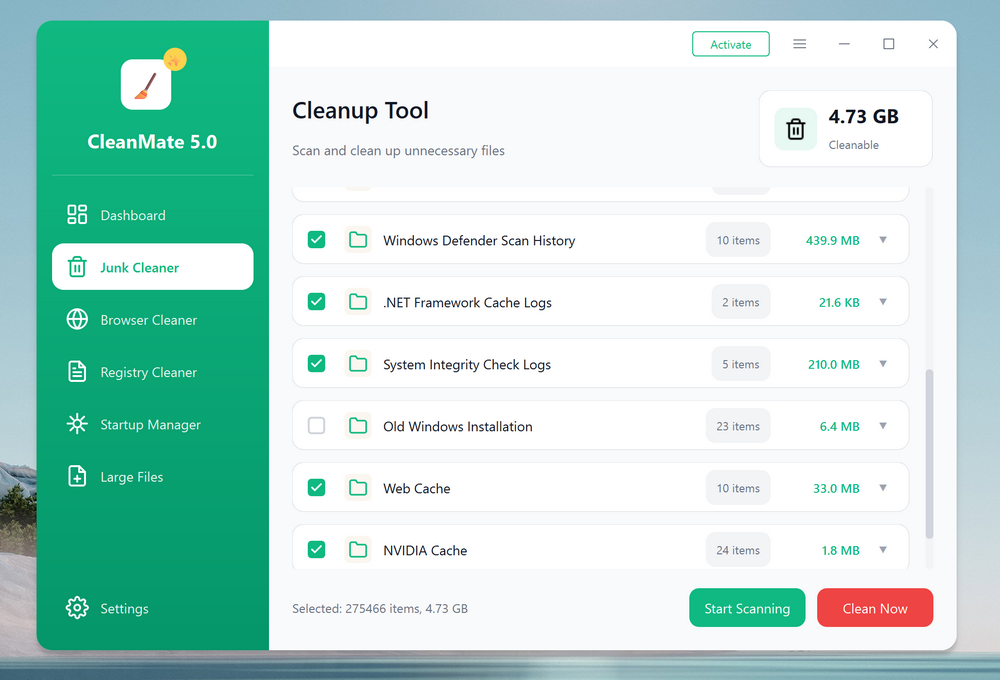
Task: Uncheck the Windows Defender Scan History checkbox
Action: (x=316, y=239)
